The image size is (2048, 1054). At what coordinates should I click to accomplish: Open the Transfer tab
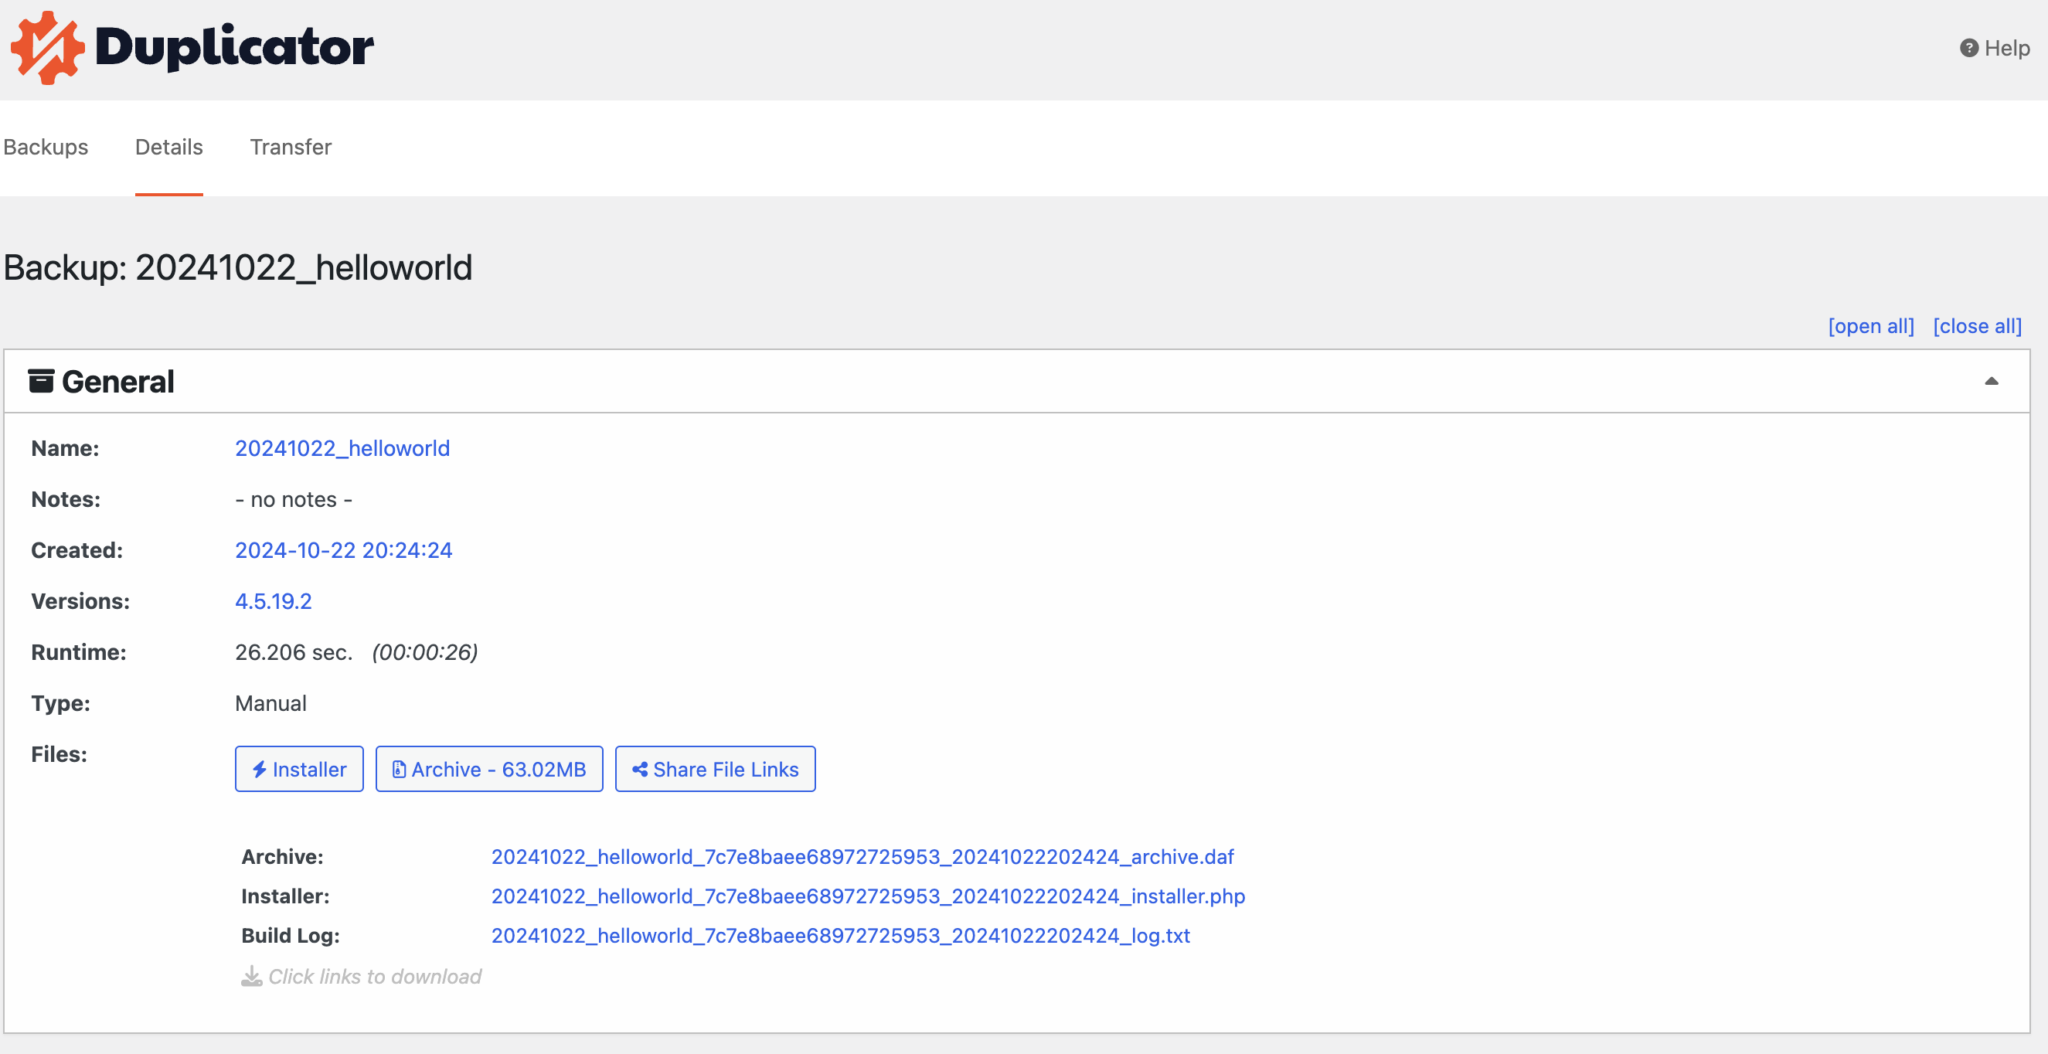(290, 147)
